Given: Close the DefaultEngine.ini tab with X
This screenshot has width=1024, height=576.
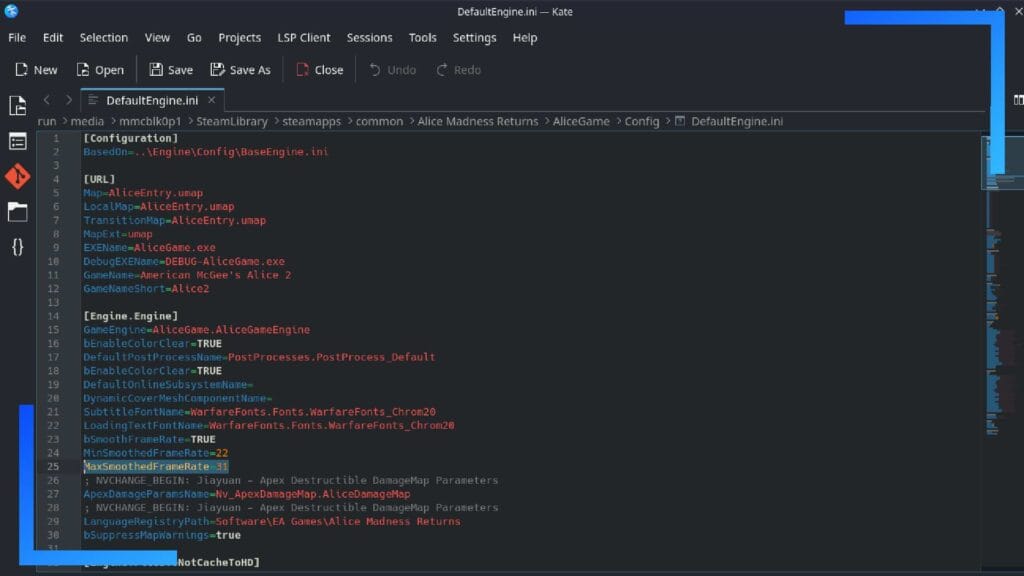Looking at the screenshot, I should [x=211, y=100].
